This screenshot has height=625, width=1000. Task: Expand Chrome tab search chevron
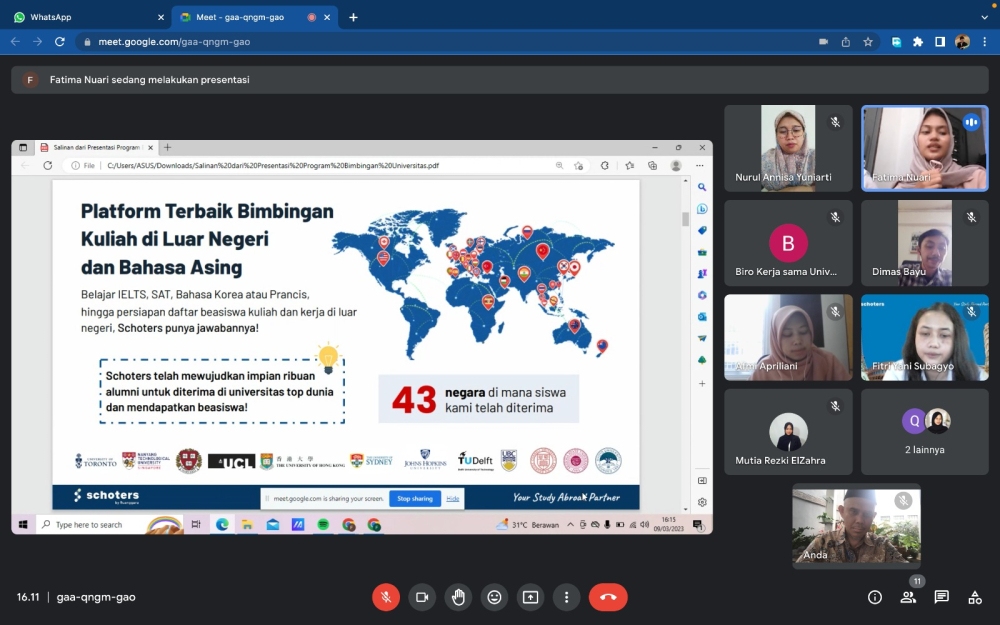point(984,17)
